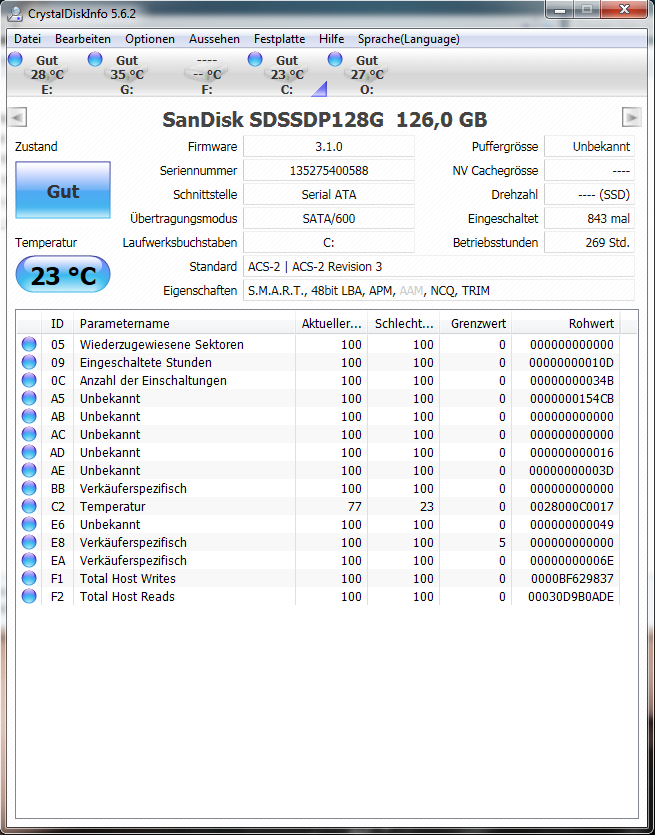Select the Eingeschaltete Stunden row
The width and height of the screenshot is (655, 835).
(318, 362)
